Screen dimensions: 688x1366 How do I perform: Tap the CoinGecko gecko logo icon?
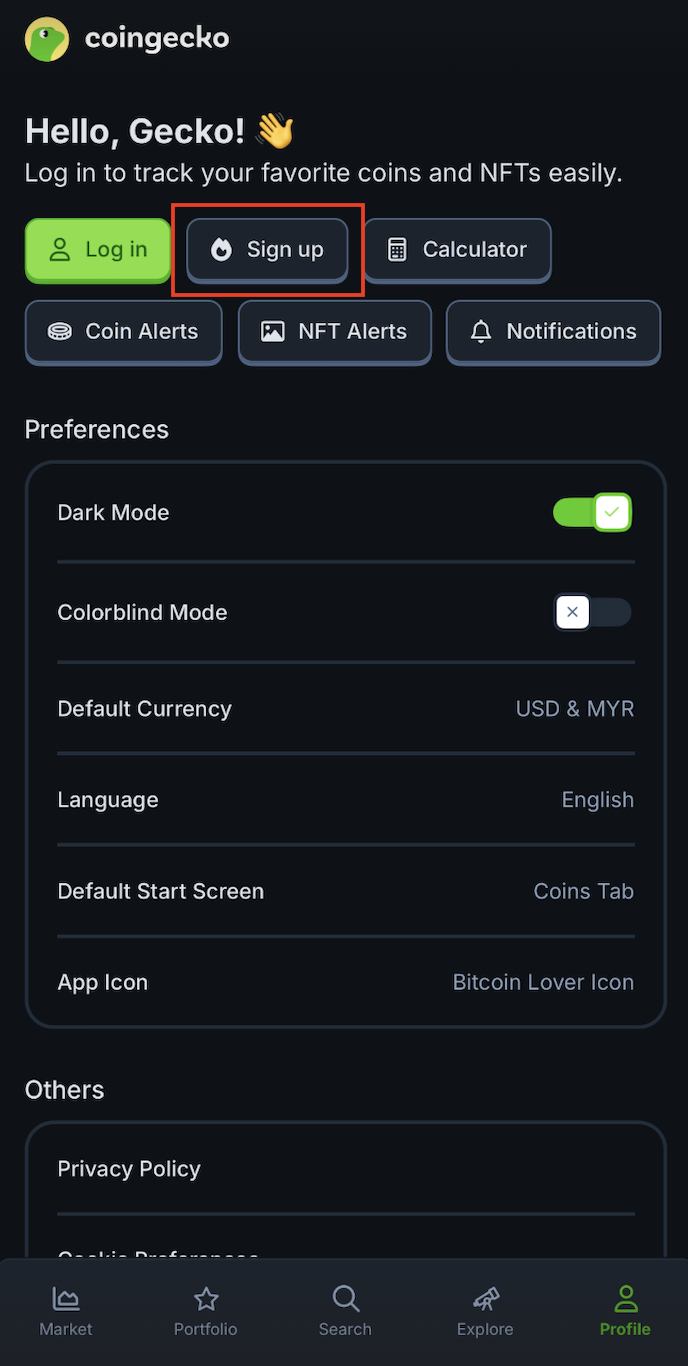46,39
